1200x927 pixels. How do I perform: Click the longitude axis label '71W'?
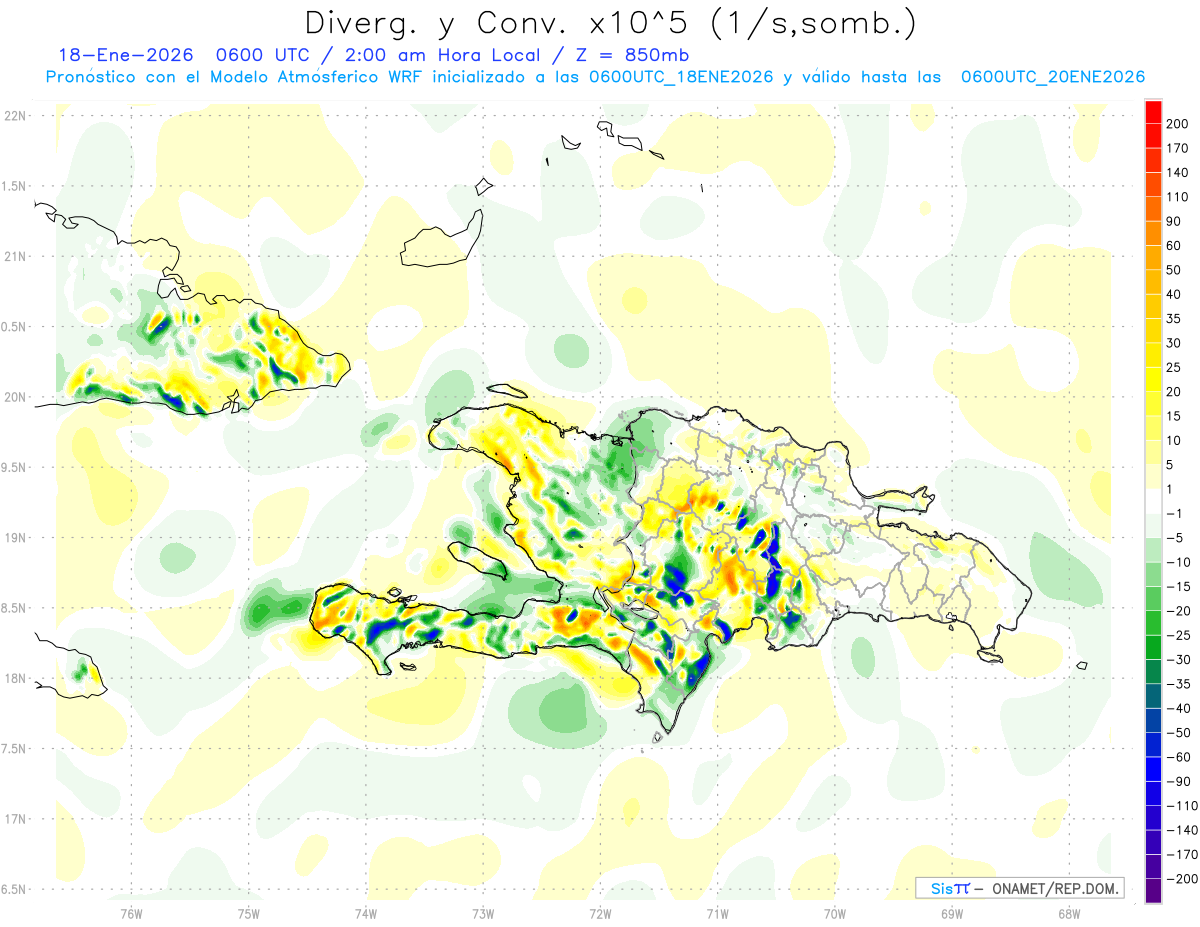(717, 915)
